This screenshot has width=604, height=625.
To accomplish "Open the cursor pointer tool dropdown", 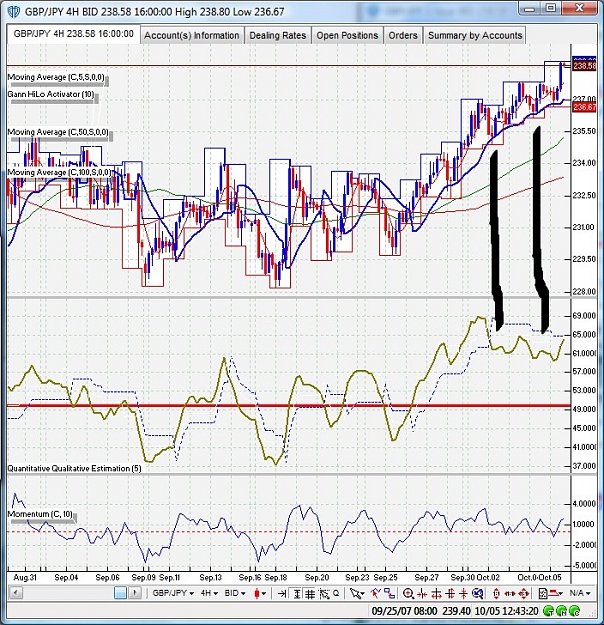I will coord(357,594).
